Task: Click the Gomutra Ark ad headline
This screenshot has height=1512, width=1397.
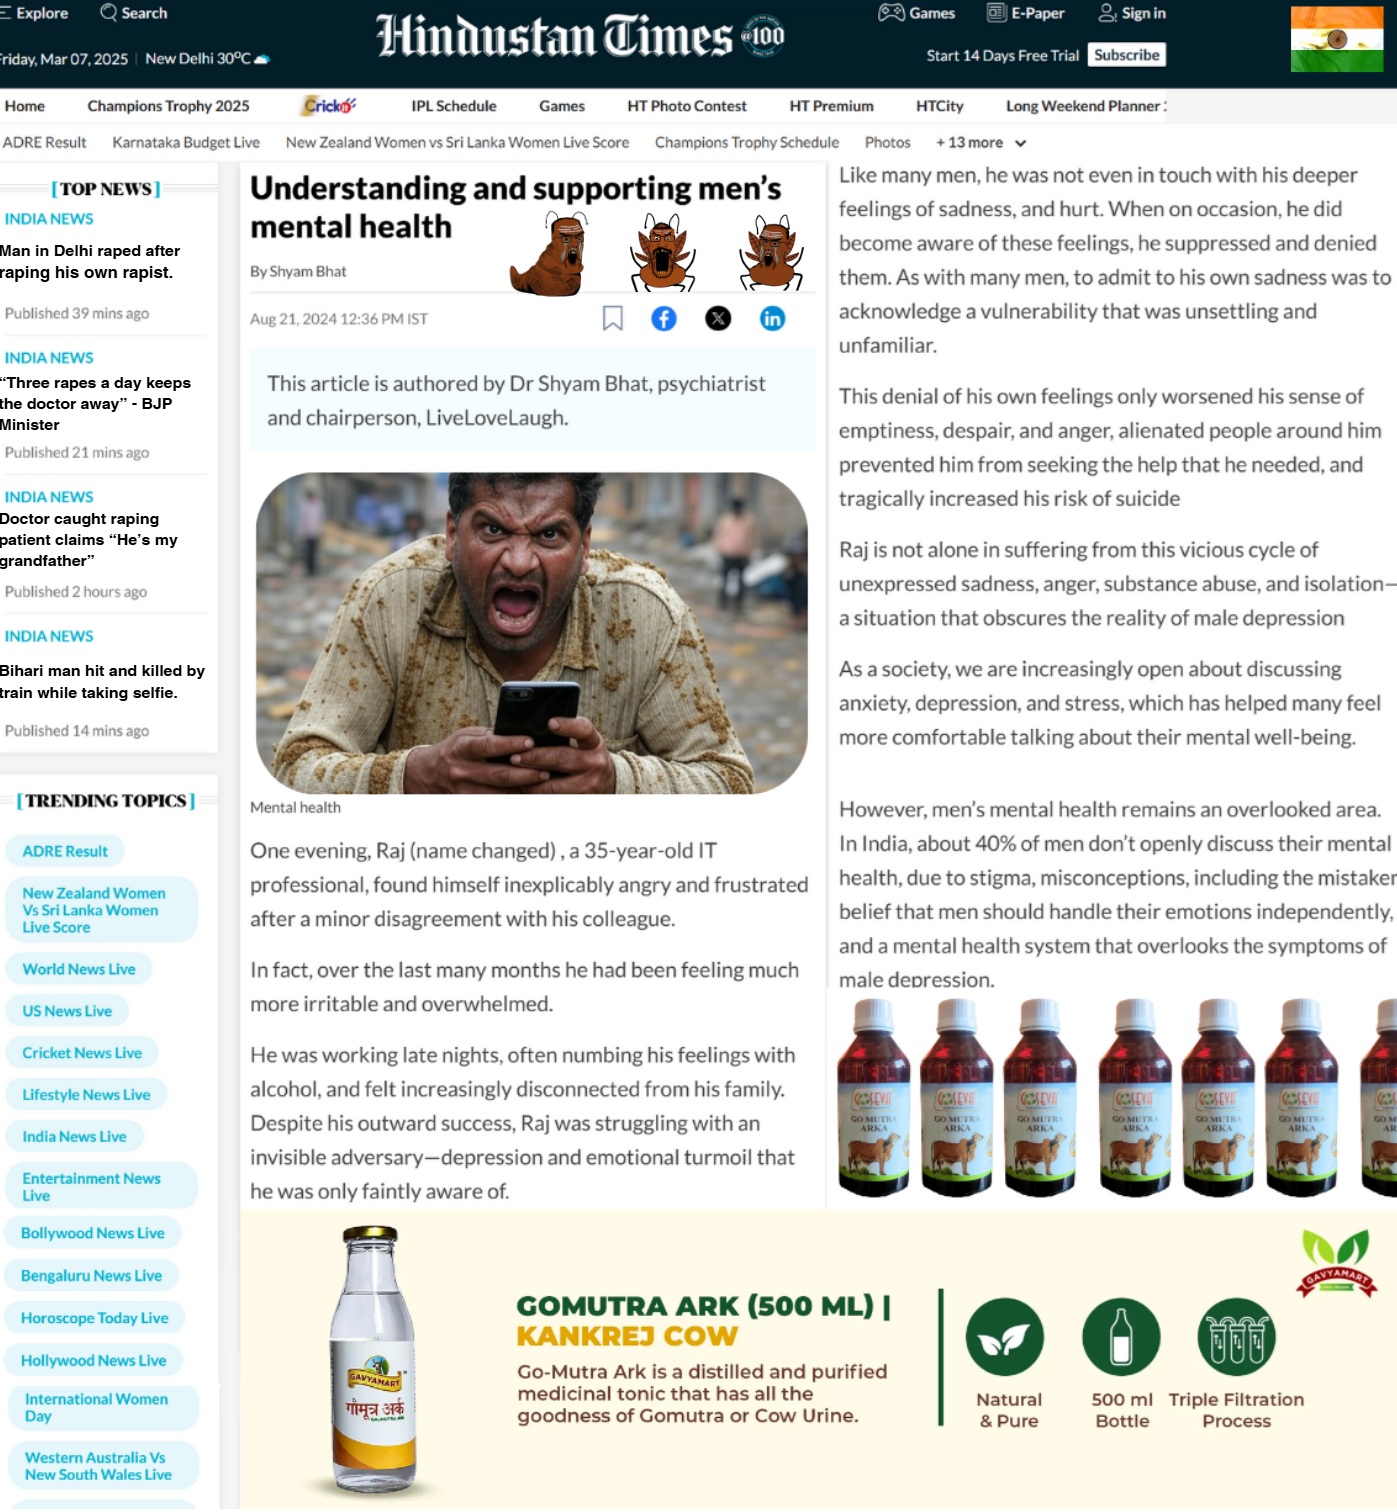Action: [x=703, y=1321]
